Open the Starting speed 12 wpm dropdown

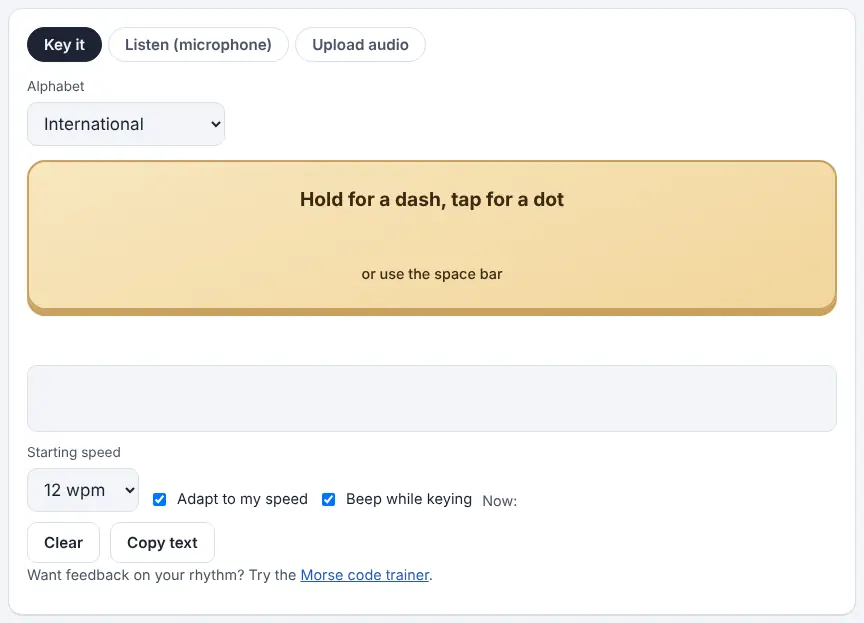(x=83, y=490)
